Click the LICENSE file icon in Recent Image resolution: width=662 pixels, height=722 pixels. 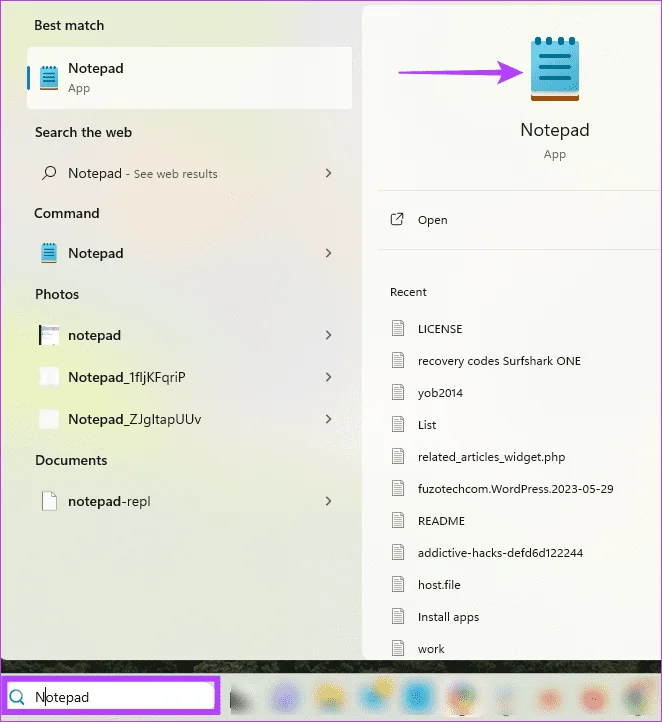pyautogui.click(x=398, y=328)
